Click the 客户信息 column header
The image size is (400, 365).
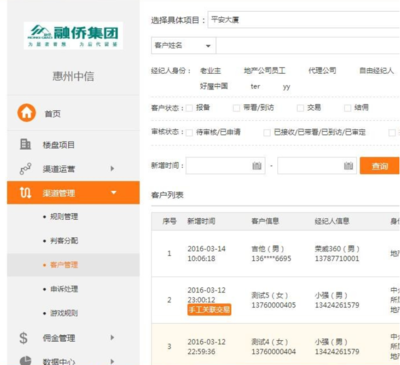point(265,221)
